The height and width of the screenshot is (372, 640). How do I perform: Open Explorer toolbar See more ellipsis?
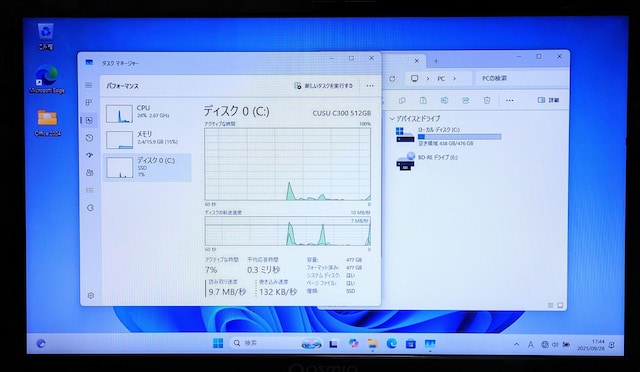coord(509,100)
